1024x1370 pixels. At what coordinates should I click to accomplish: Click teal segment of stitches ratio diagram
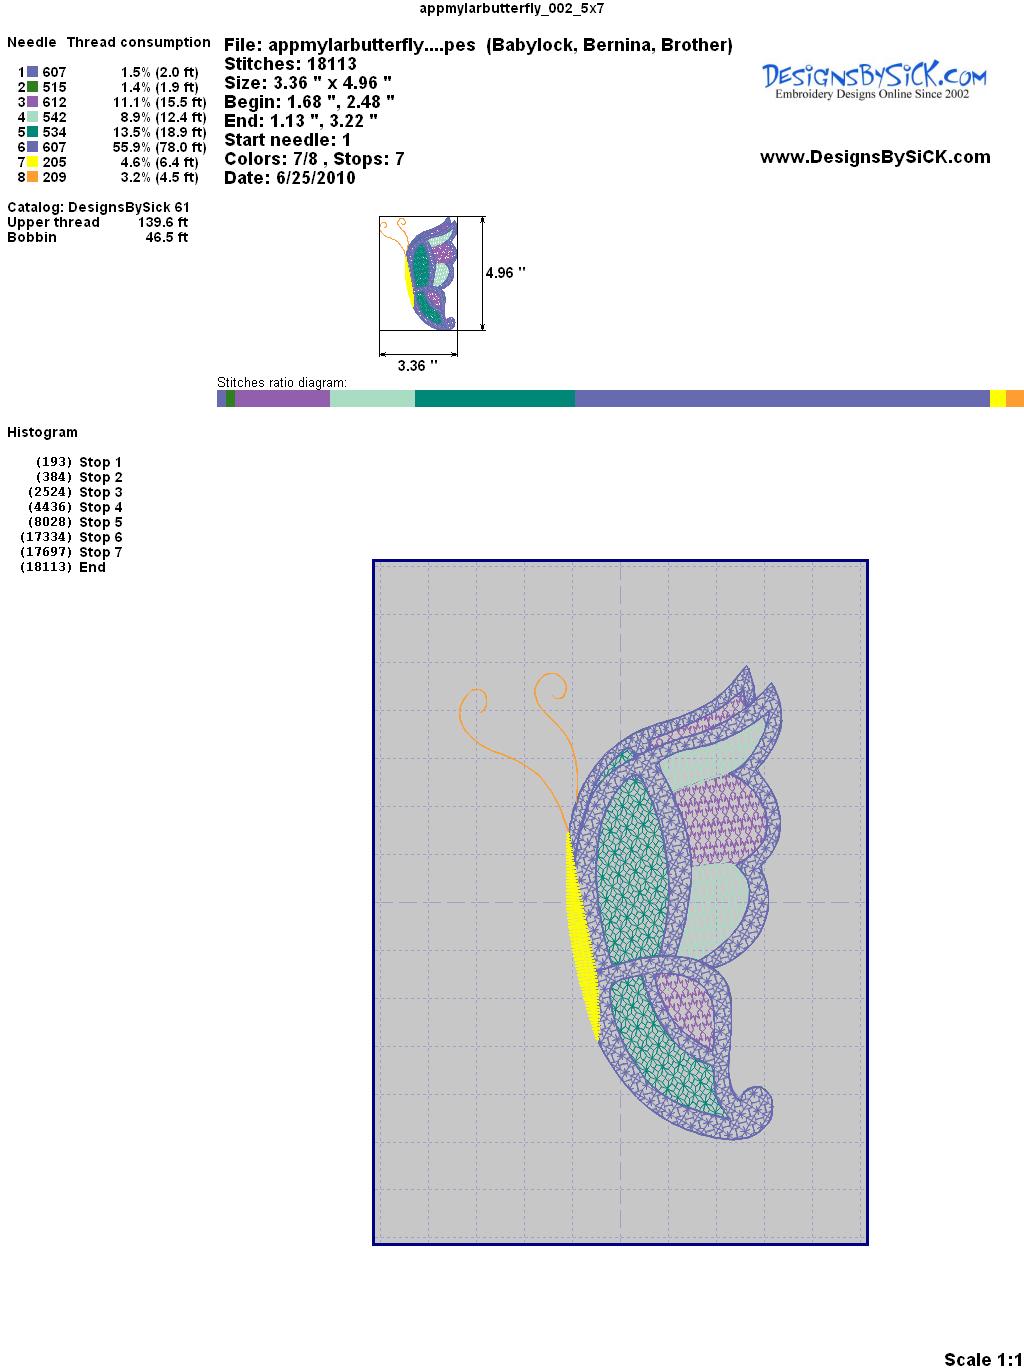(x=494, y=399)
